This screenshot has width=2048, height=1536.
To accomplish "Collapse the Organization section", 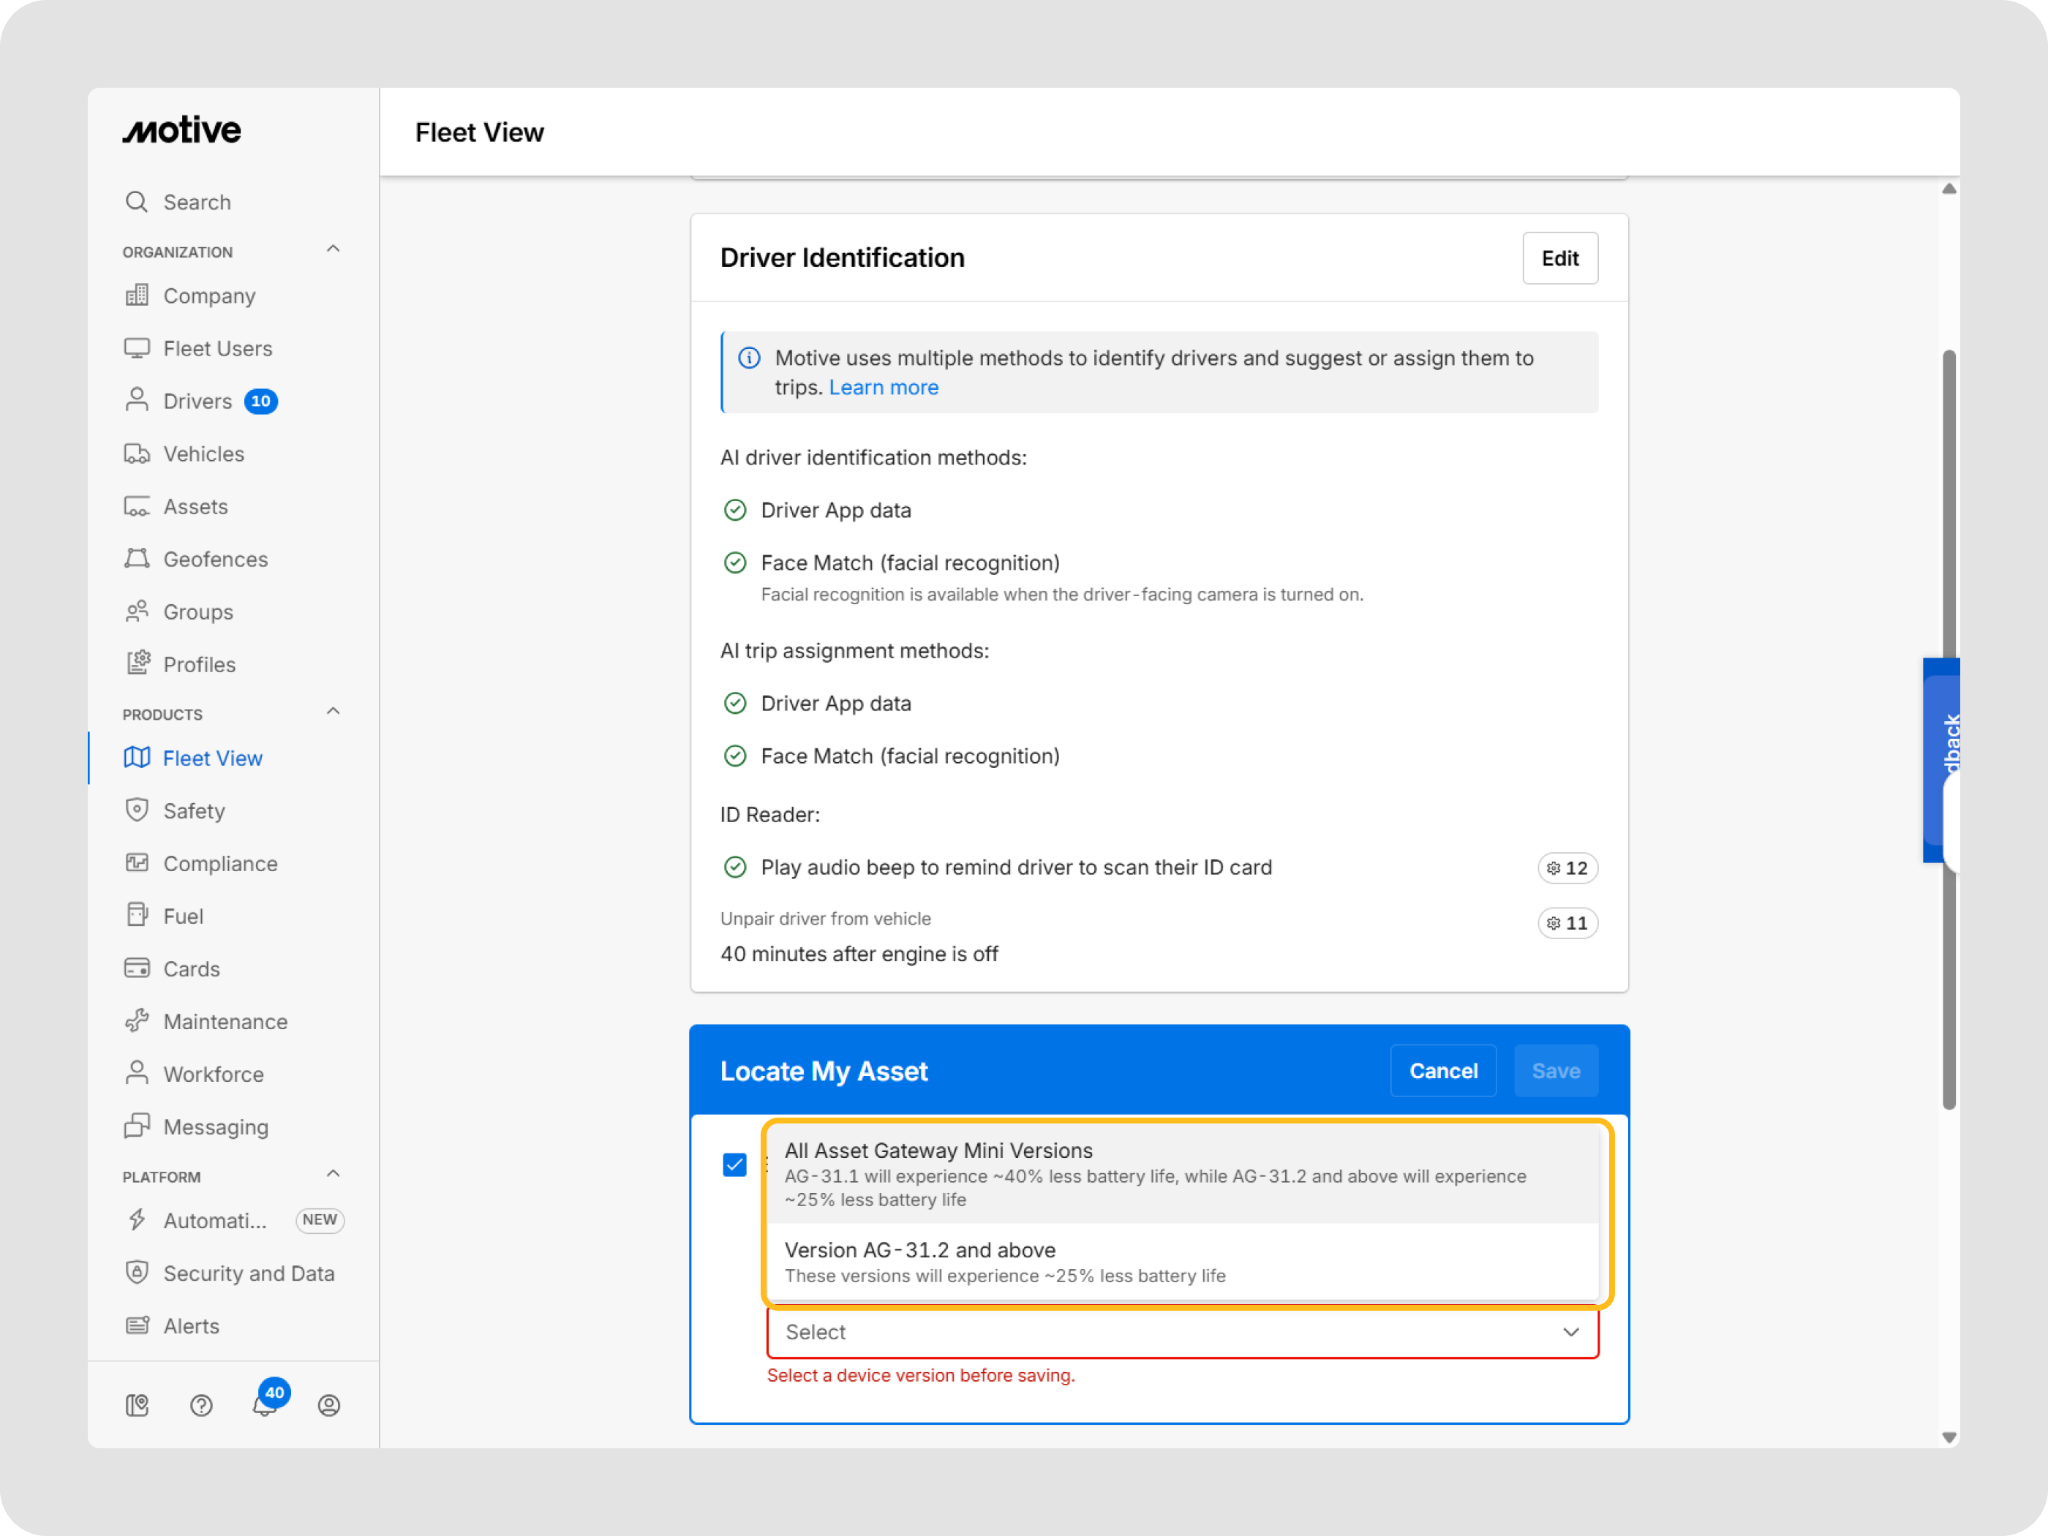I will tap(333, 250).
